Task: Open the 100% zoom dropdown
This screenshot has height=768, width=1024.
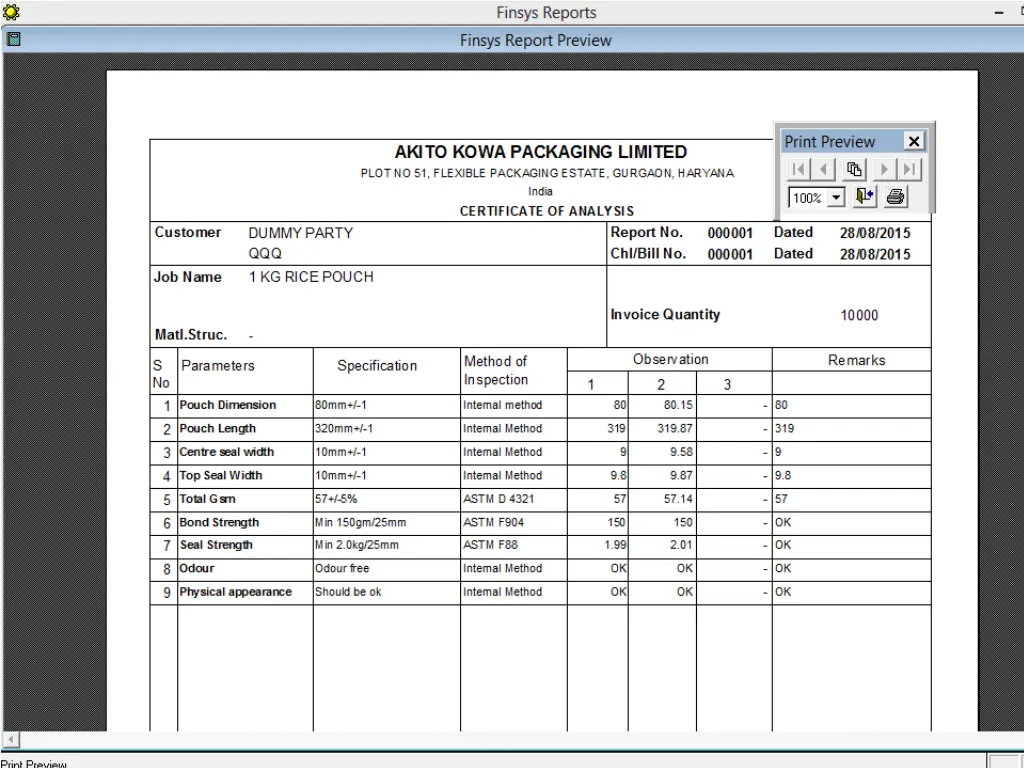Action: [836, 197]
